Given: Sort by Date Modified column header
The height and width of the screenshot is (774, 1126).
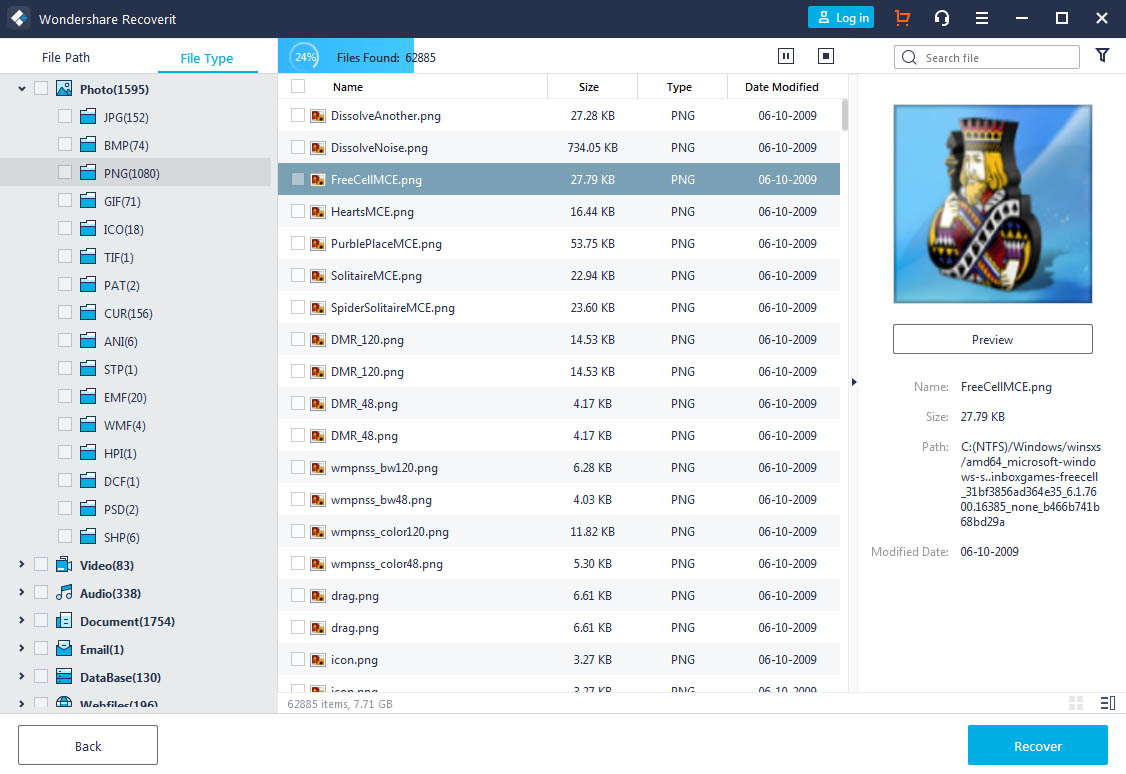Looking at the screenshot, I should coord(781,87).
